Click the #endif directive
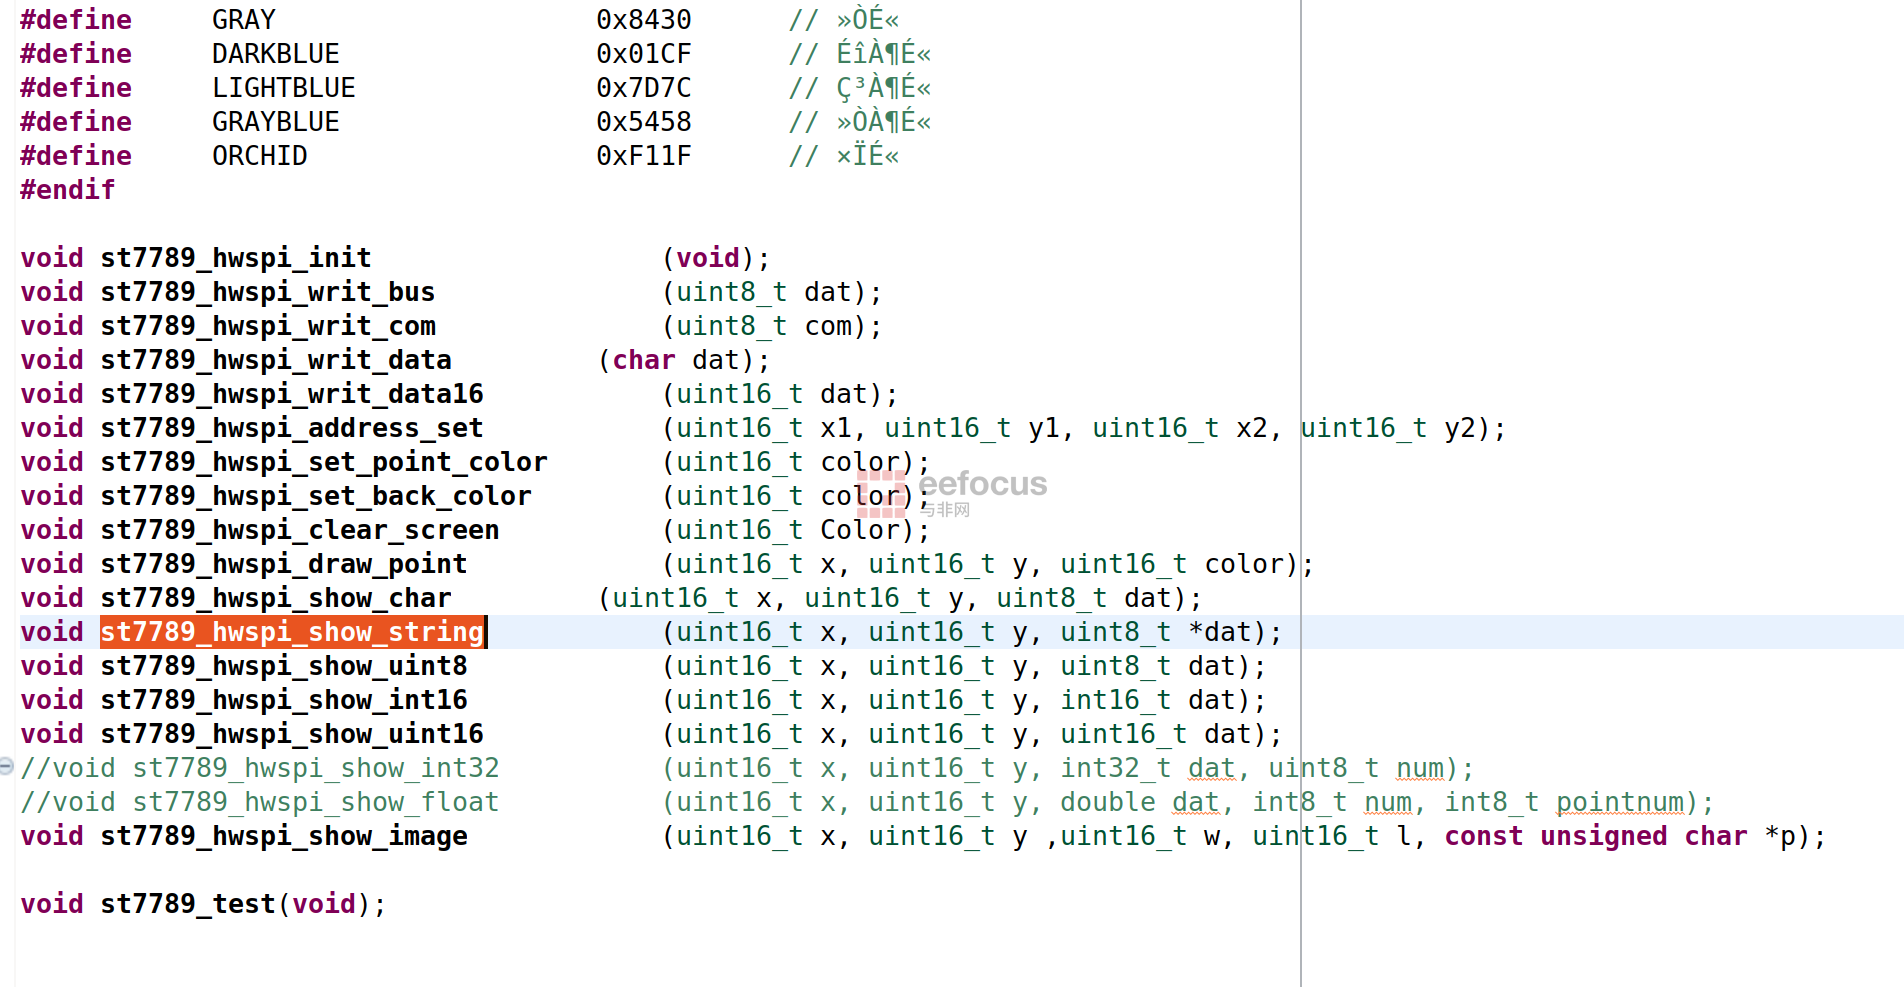The height and width of the screenshot is (987, 1904). click(68, 190)
